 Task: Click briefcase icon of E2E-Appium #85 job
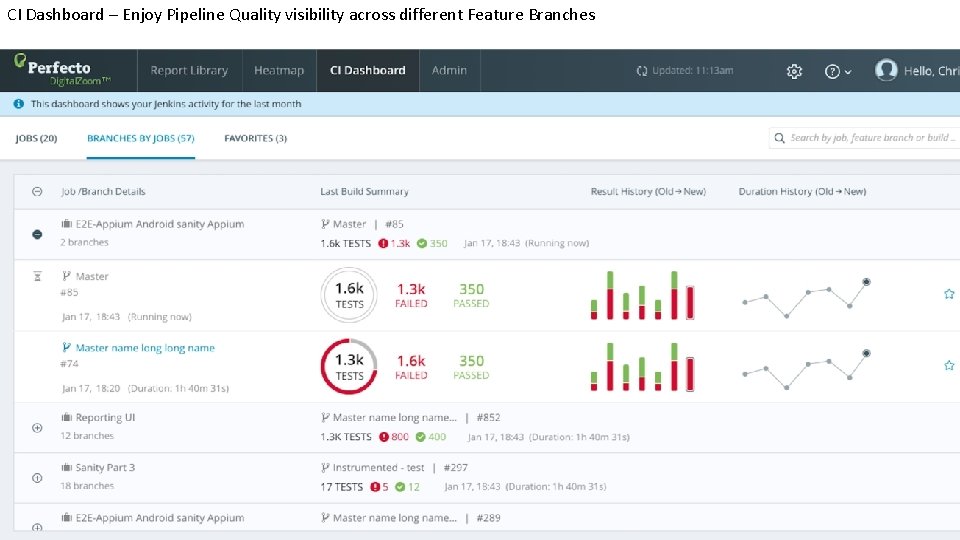coord(66,223)
